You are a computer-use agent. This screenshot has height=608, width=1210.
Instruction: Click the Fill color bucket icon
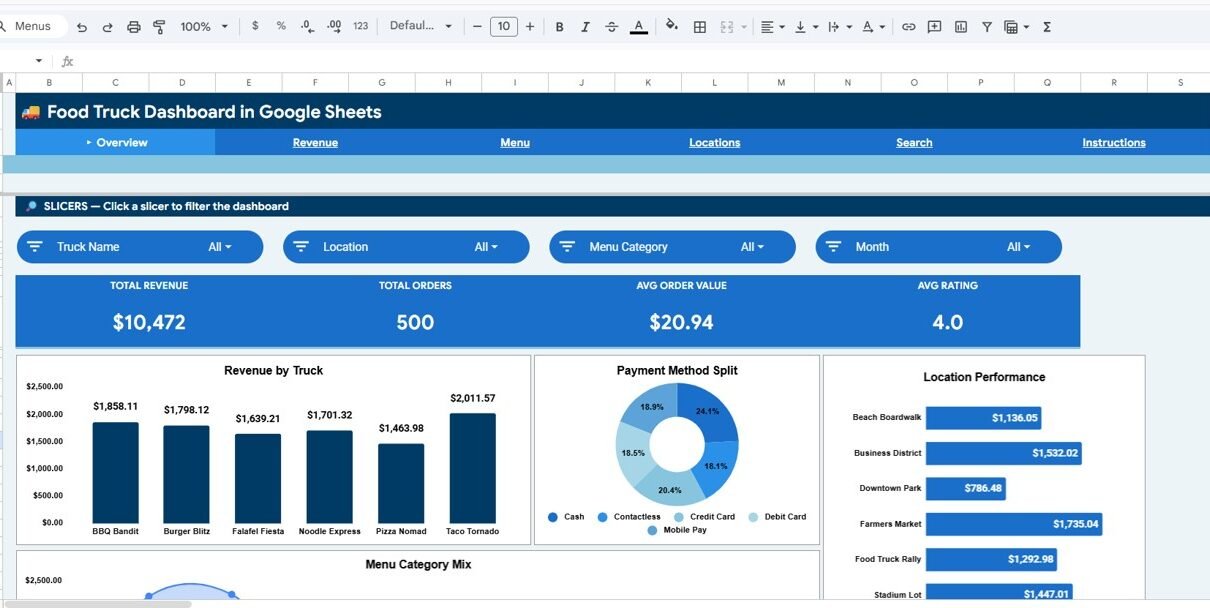tap(672, 27)
